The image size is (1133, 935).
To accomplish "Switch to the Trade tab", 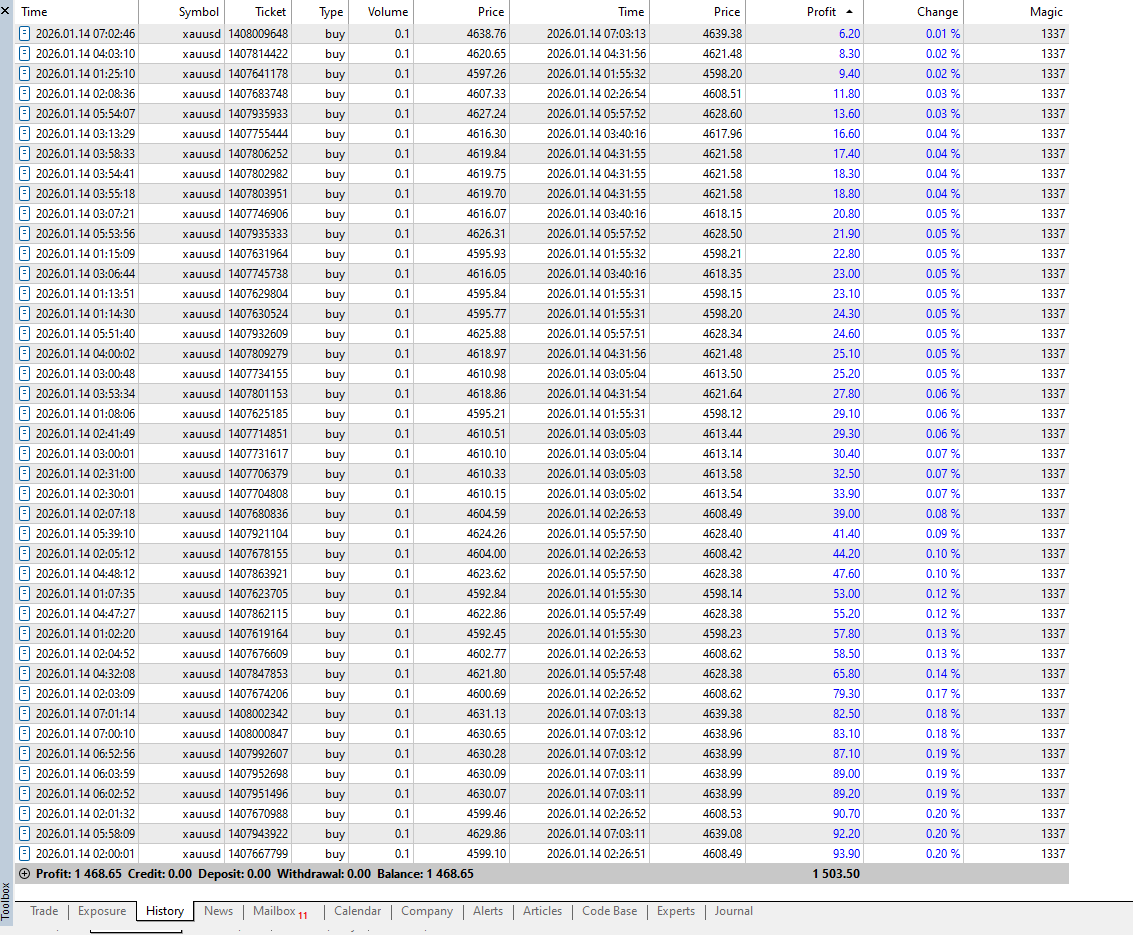I will coord(44,911).
